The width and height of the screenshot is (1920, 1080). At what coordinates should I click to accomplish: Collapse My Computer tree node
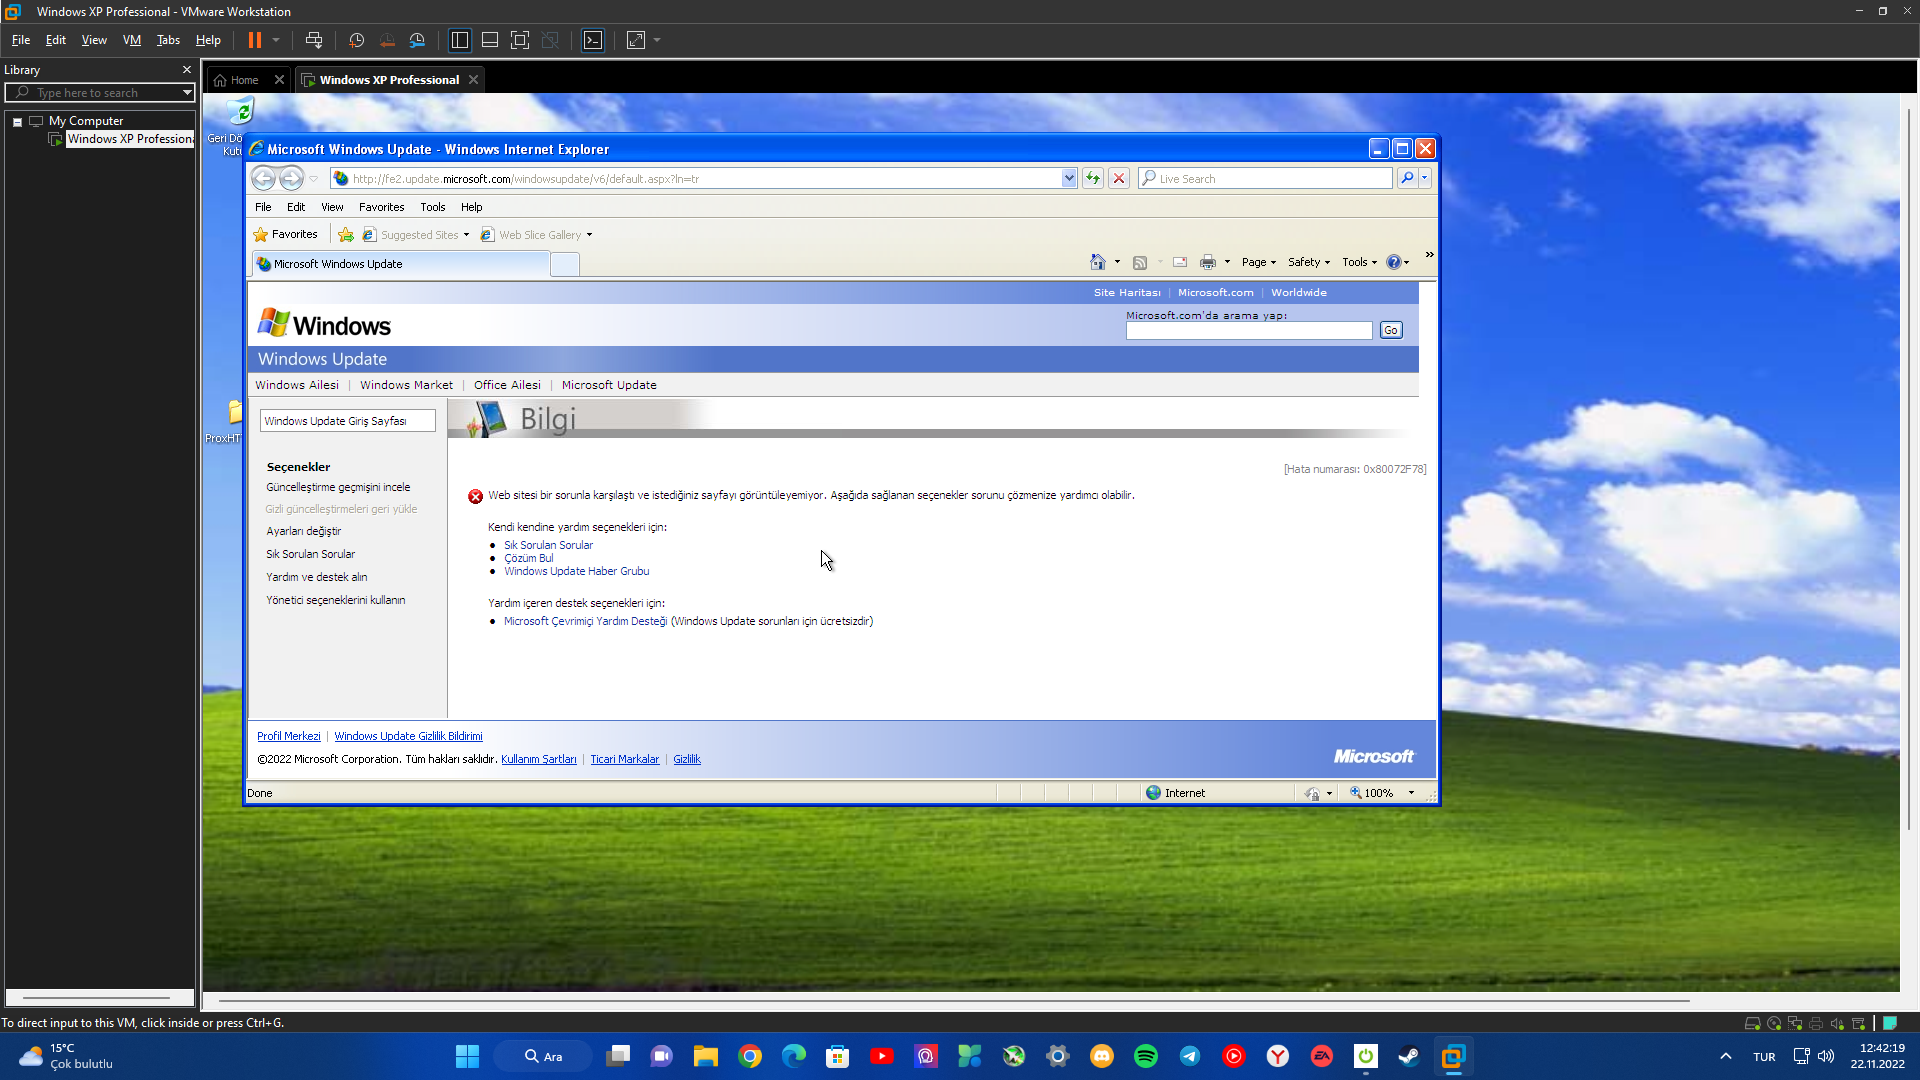(17, 121)
